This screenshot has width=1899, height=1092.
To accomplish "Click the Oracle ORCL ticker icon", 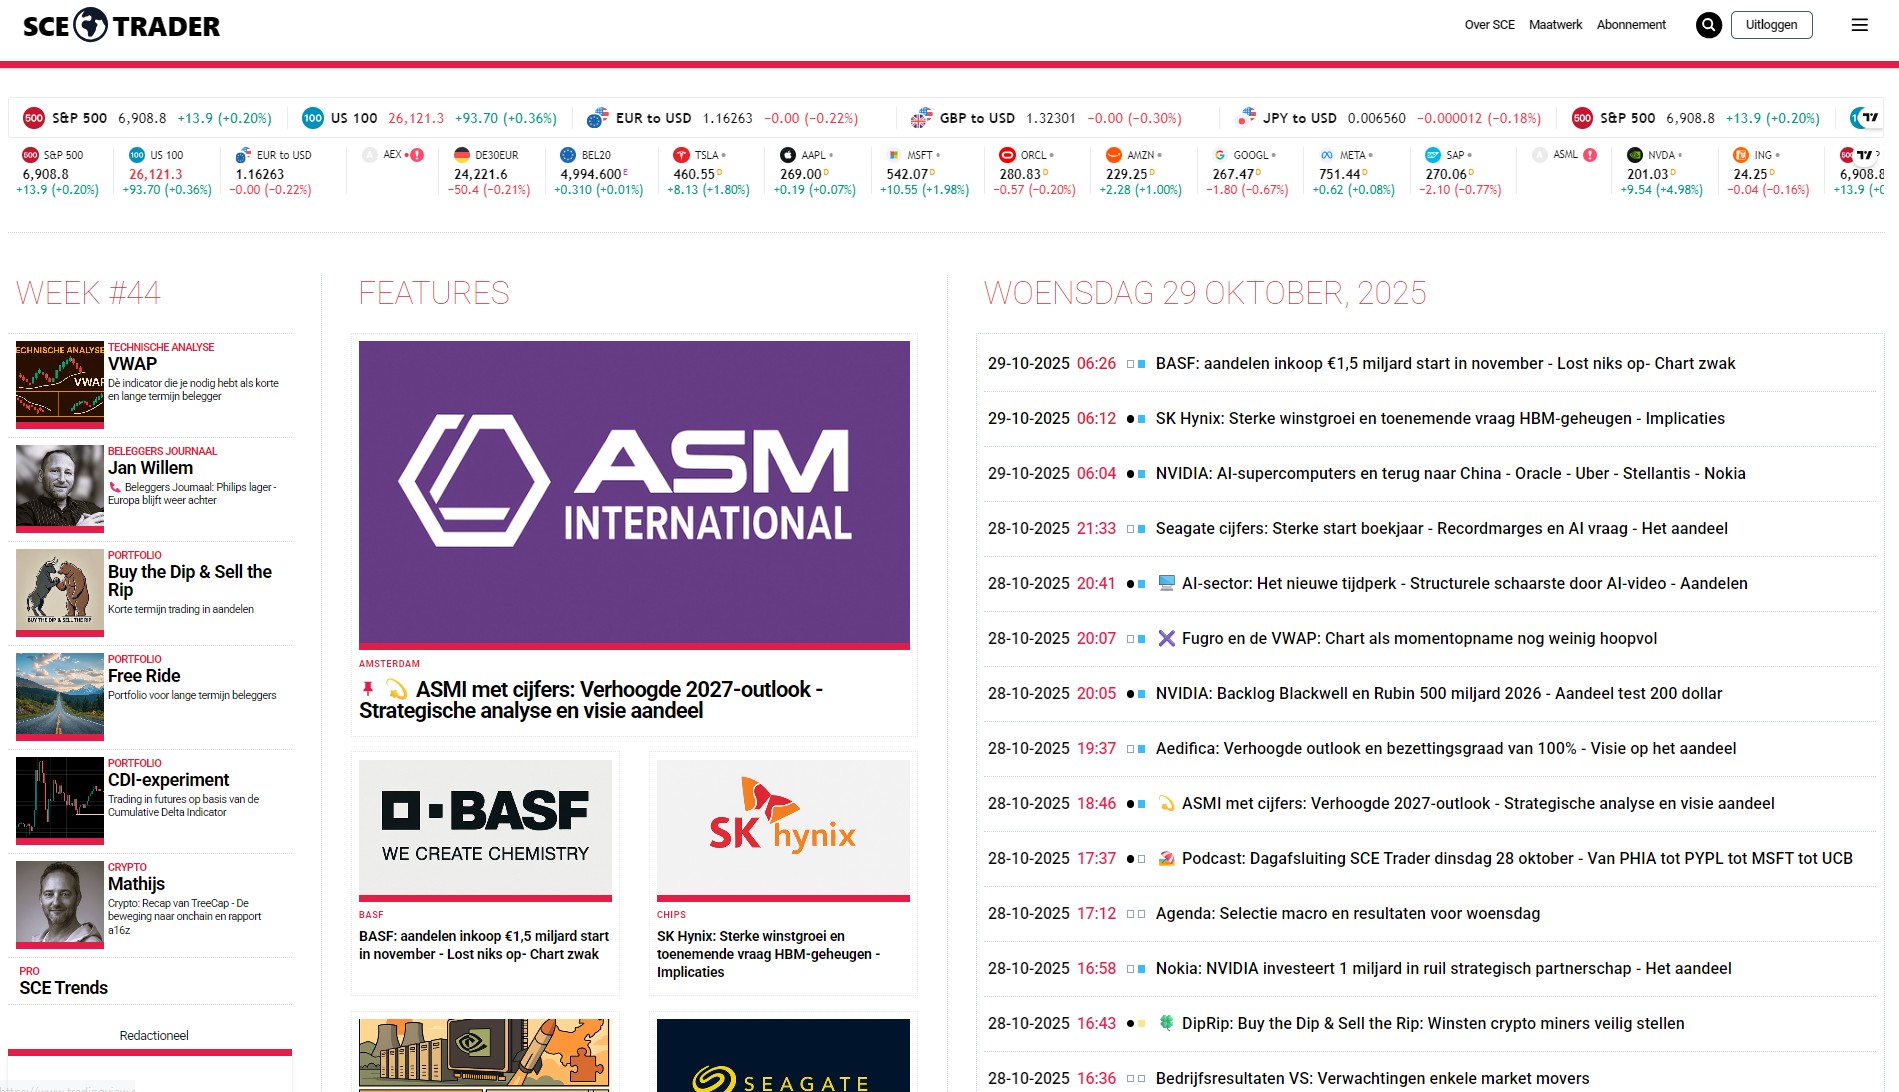I will point(1007,155).
